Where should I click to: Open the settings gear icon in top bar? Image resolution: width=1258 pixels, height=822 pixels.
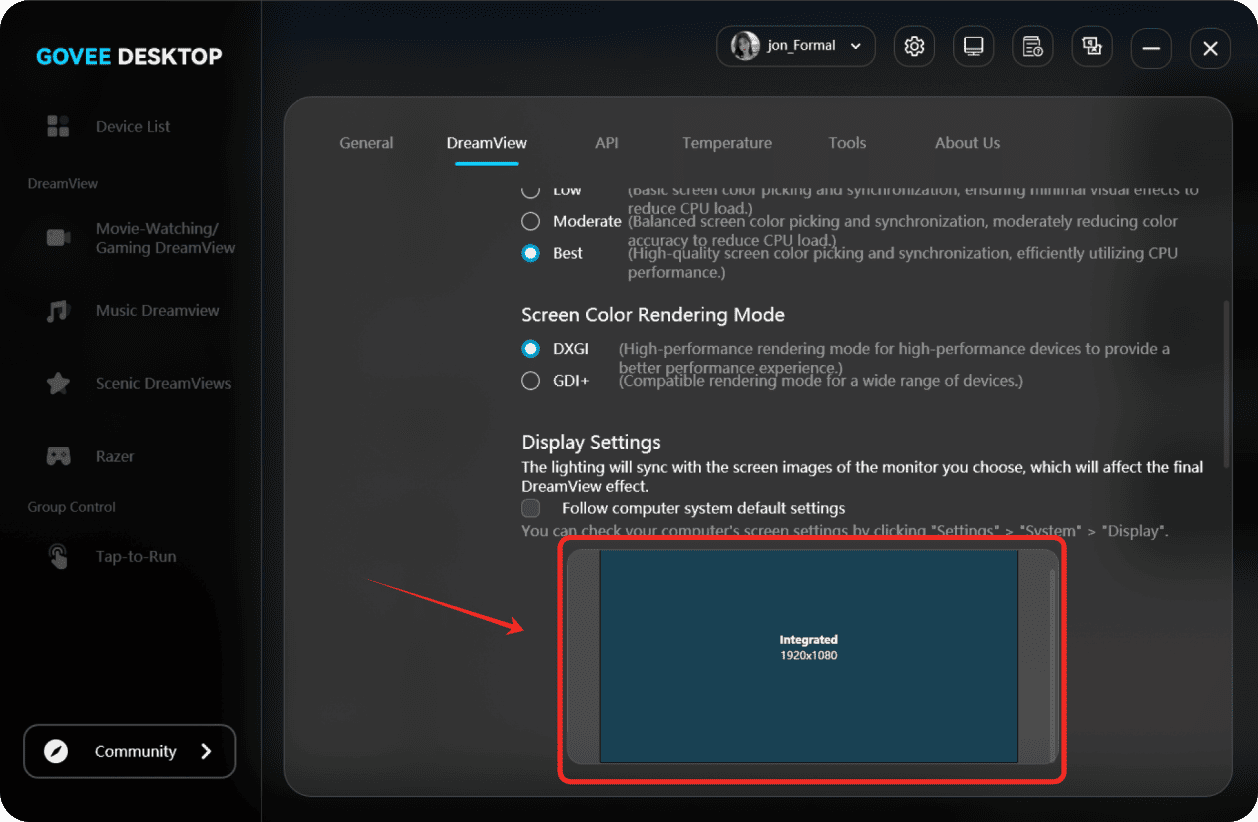tap(913, 46)
